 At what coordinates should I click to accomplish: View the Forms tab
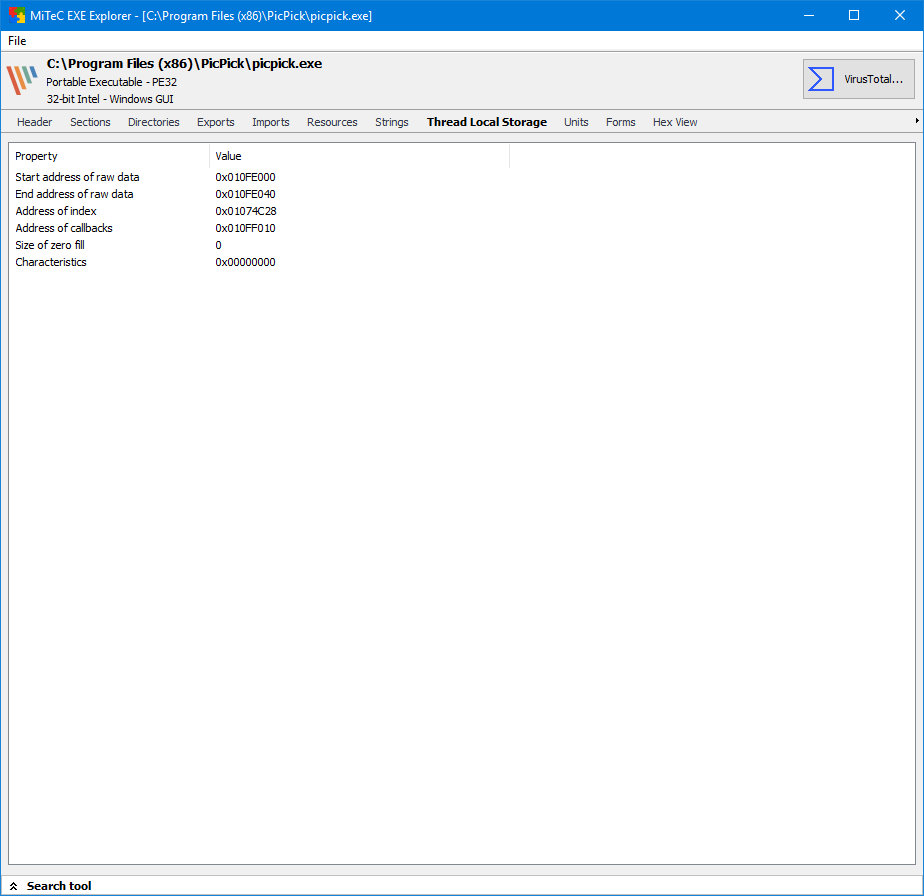click(621, 122)
